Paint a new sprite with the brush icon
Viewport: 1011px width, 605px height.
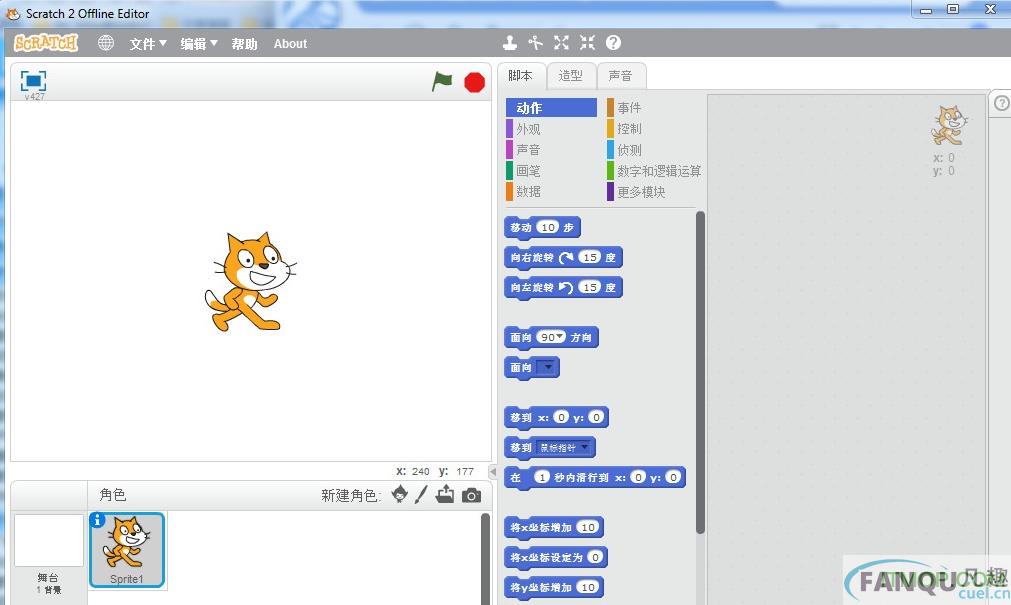click(421, 495)
